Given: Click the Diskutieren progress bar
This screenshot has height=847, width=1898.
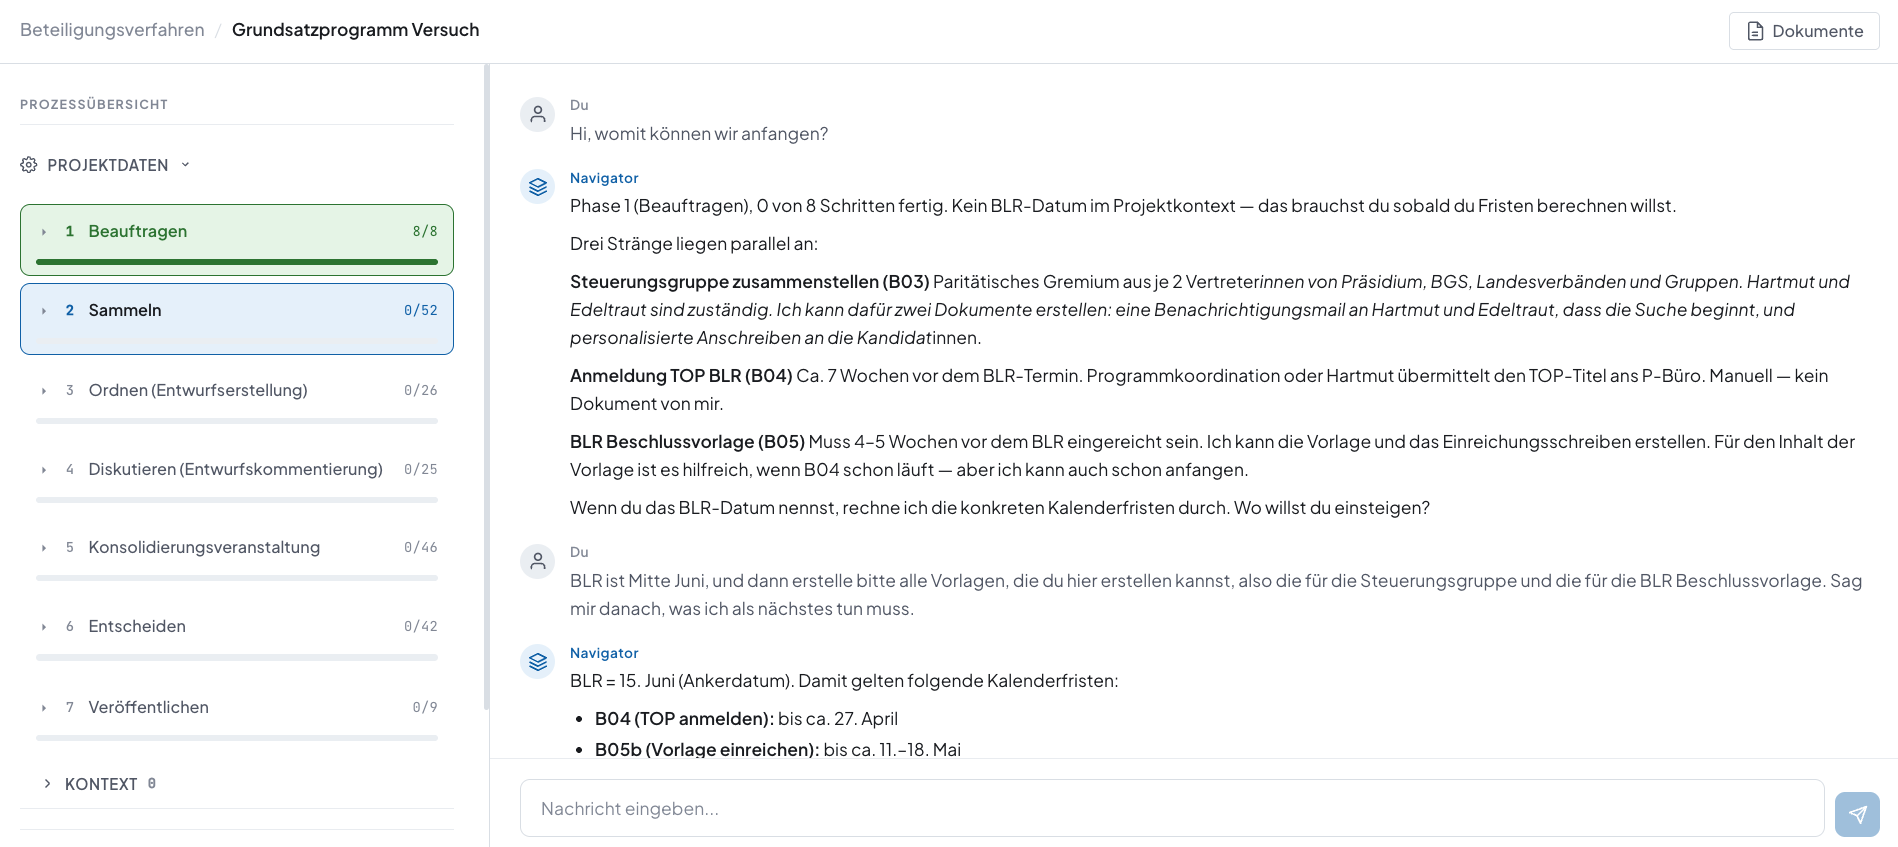Looking at the screenshot, I should coord(237,500).
